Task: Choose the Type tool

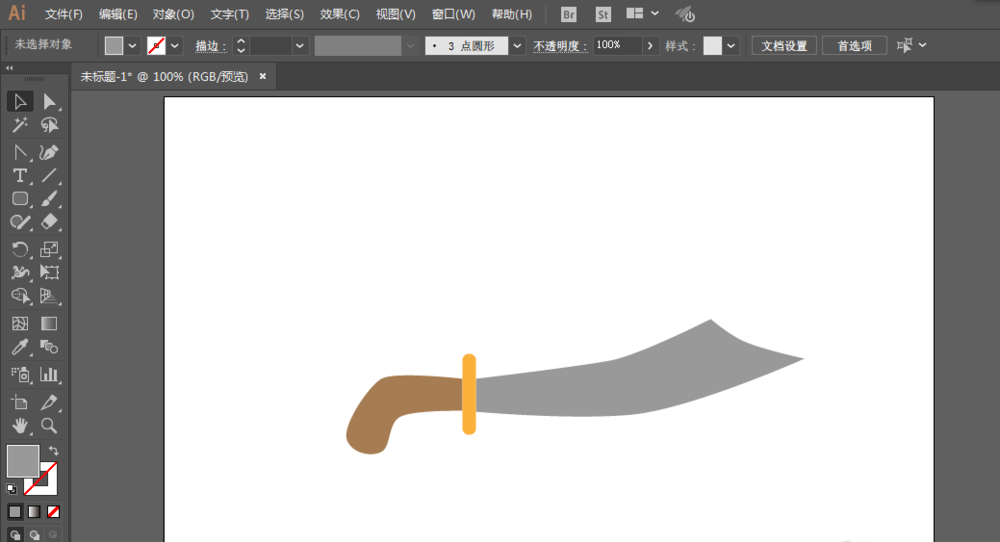Action: [x=19, y=175]
